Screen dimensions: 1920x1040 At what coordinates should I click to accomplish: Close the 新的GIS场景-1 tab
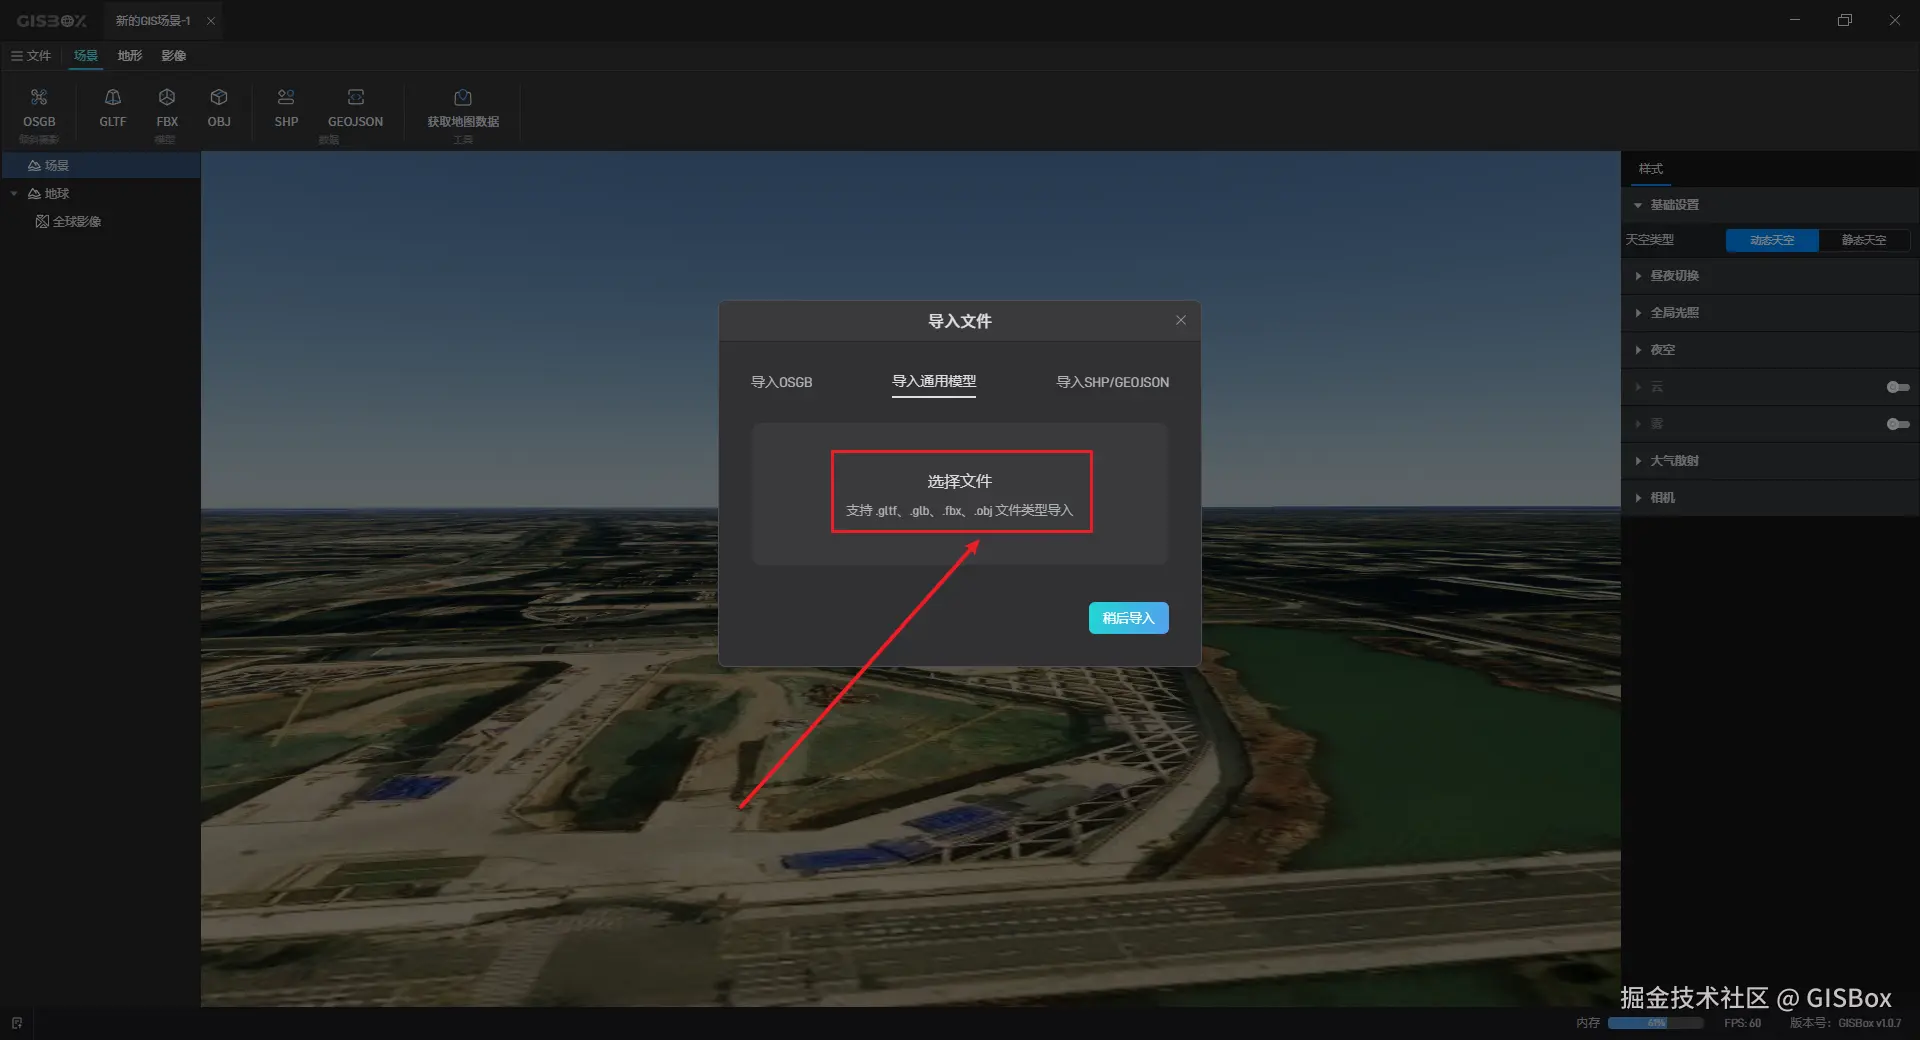pyautogui.click(x=211, y=21)
